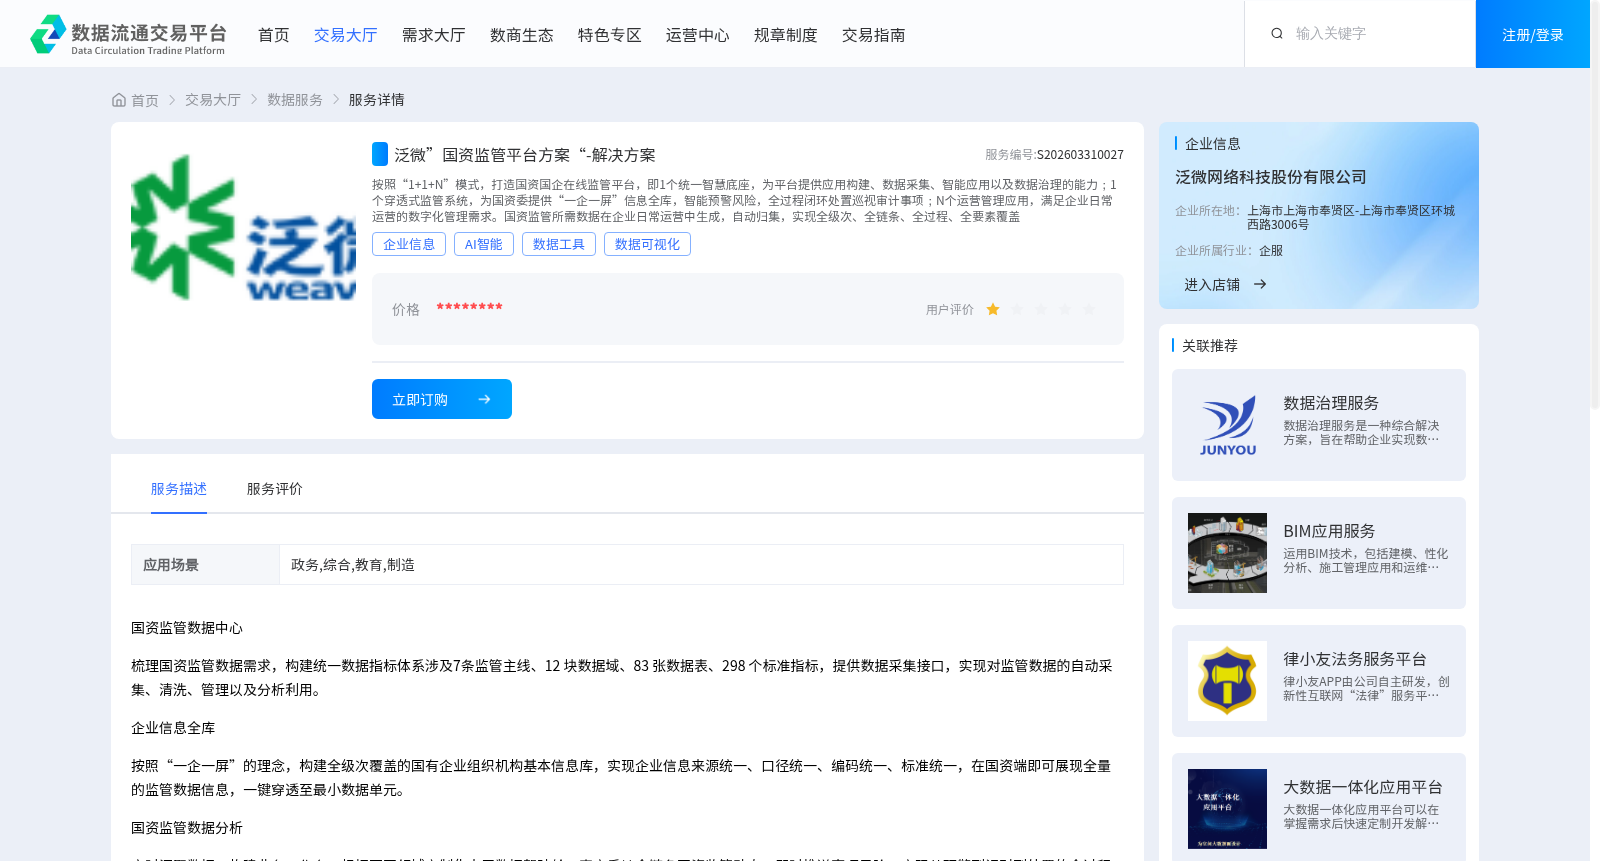This screenshot has width=1600, height=861.
Task: Click the service number S202603310027
Action: point(1080,155)
